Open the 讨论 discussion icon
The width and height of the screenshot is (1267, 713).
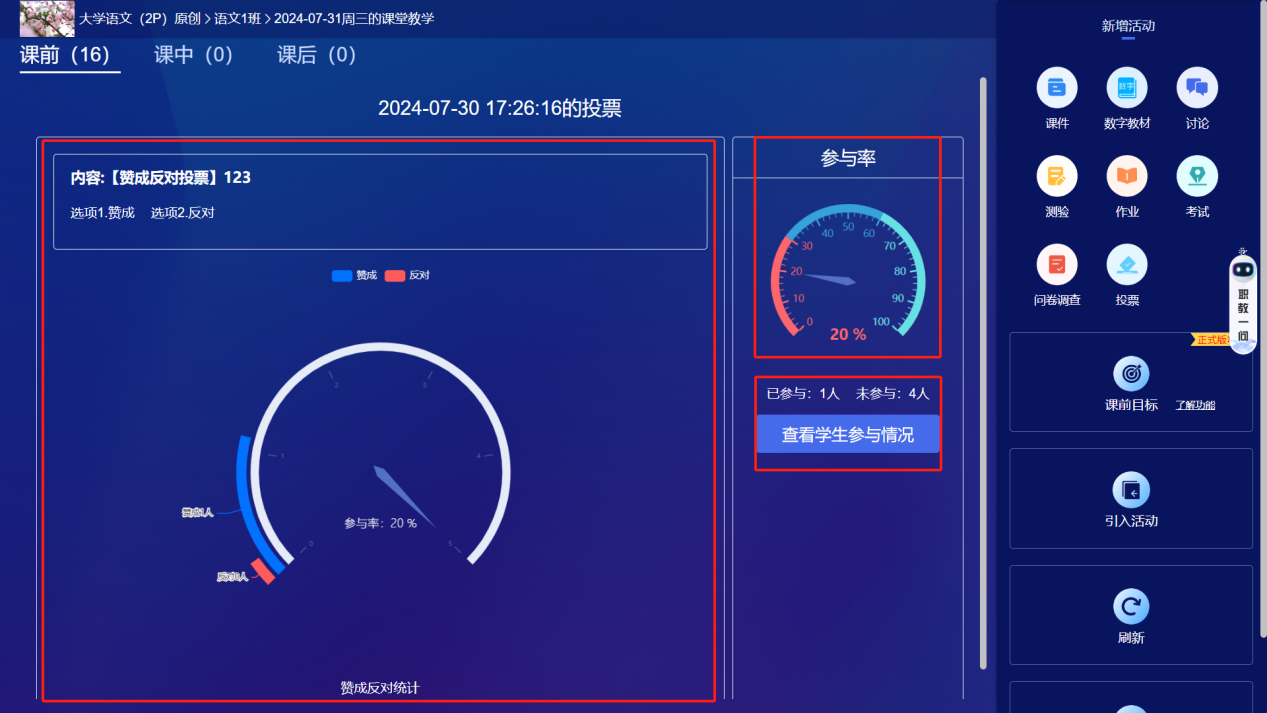tap(1197, 87)
